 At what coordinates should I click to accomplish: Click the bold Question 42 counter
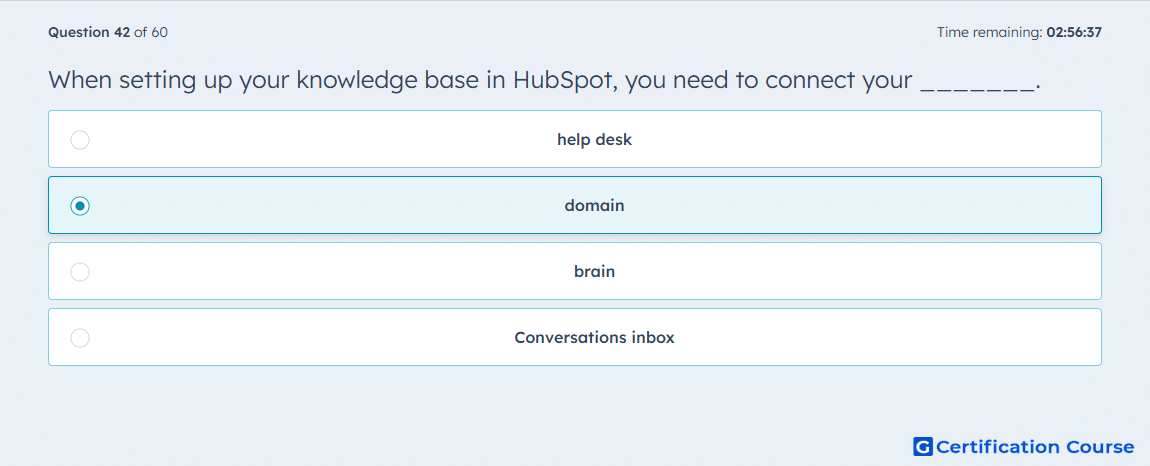(x=89, y=32)
